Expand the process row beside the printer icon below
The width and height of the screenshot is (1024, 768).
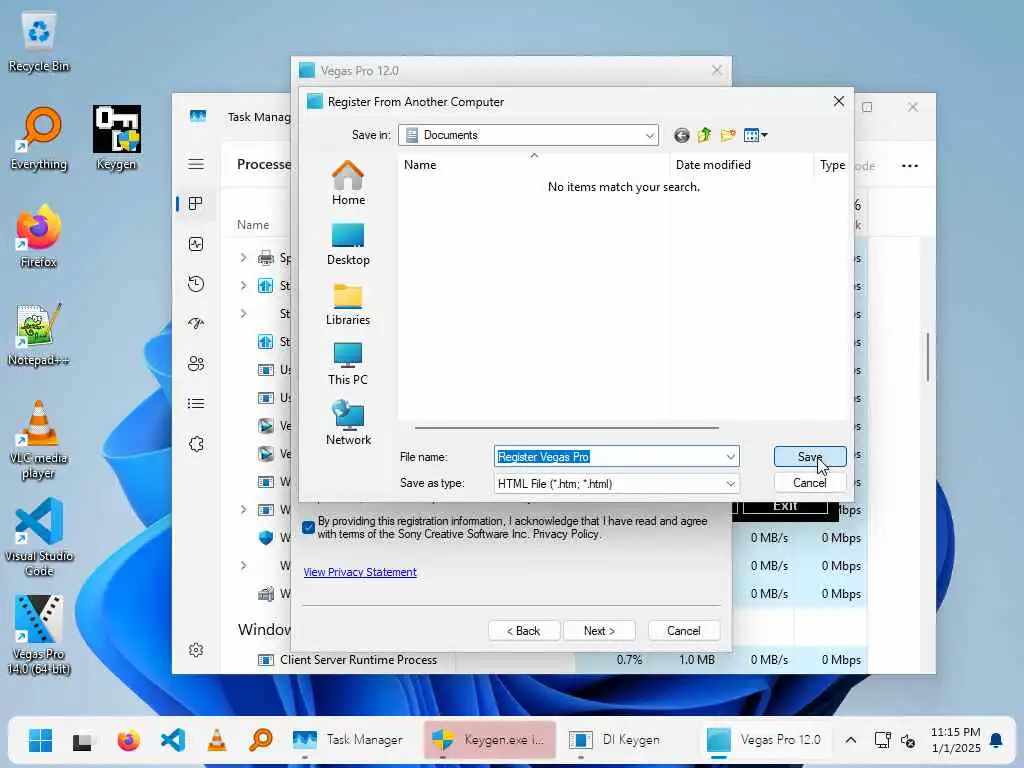243,286
